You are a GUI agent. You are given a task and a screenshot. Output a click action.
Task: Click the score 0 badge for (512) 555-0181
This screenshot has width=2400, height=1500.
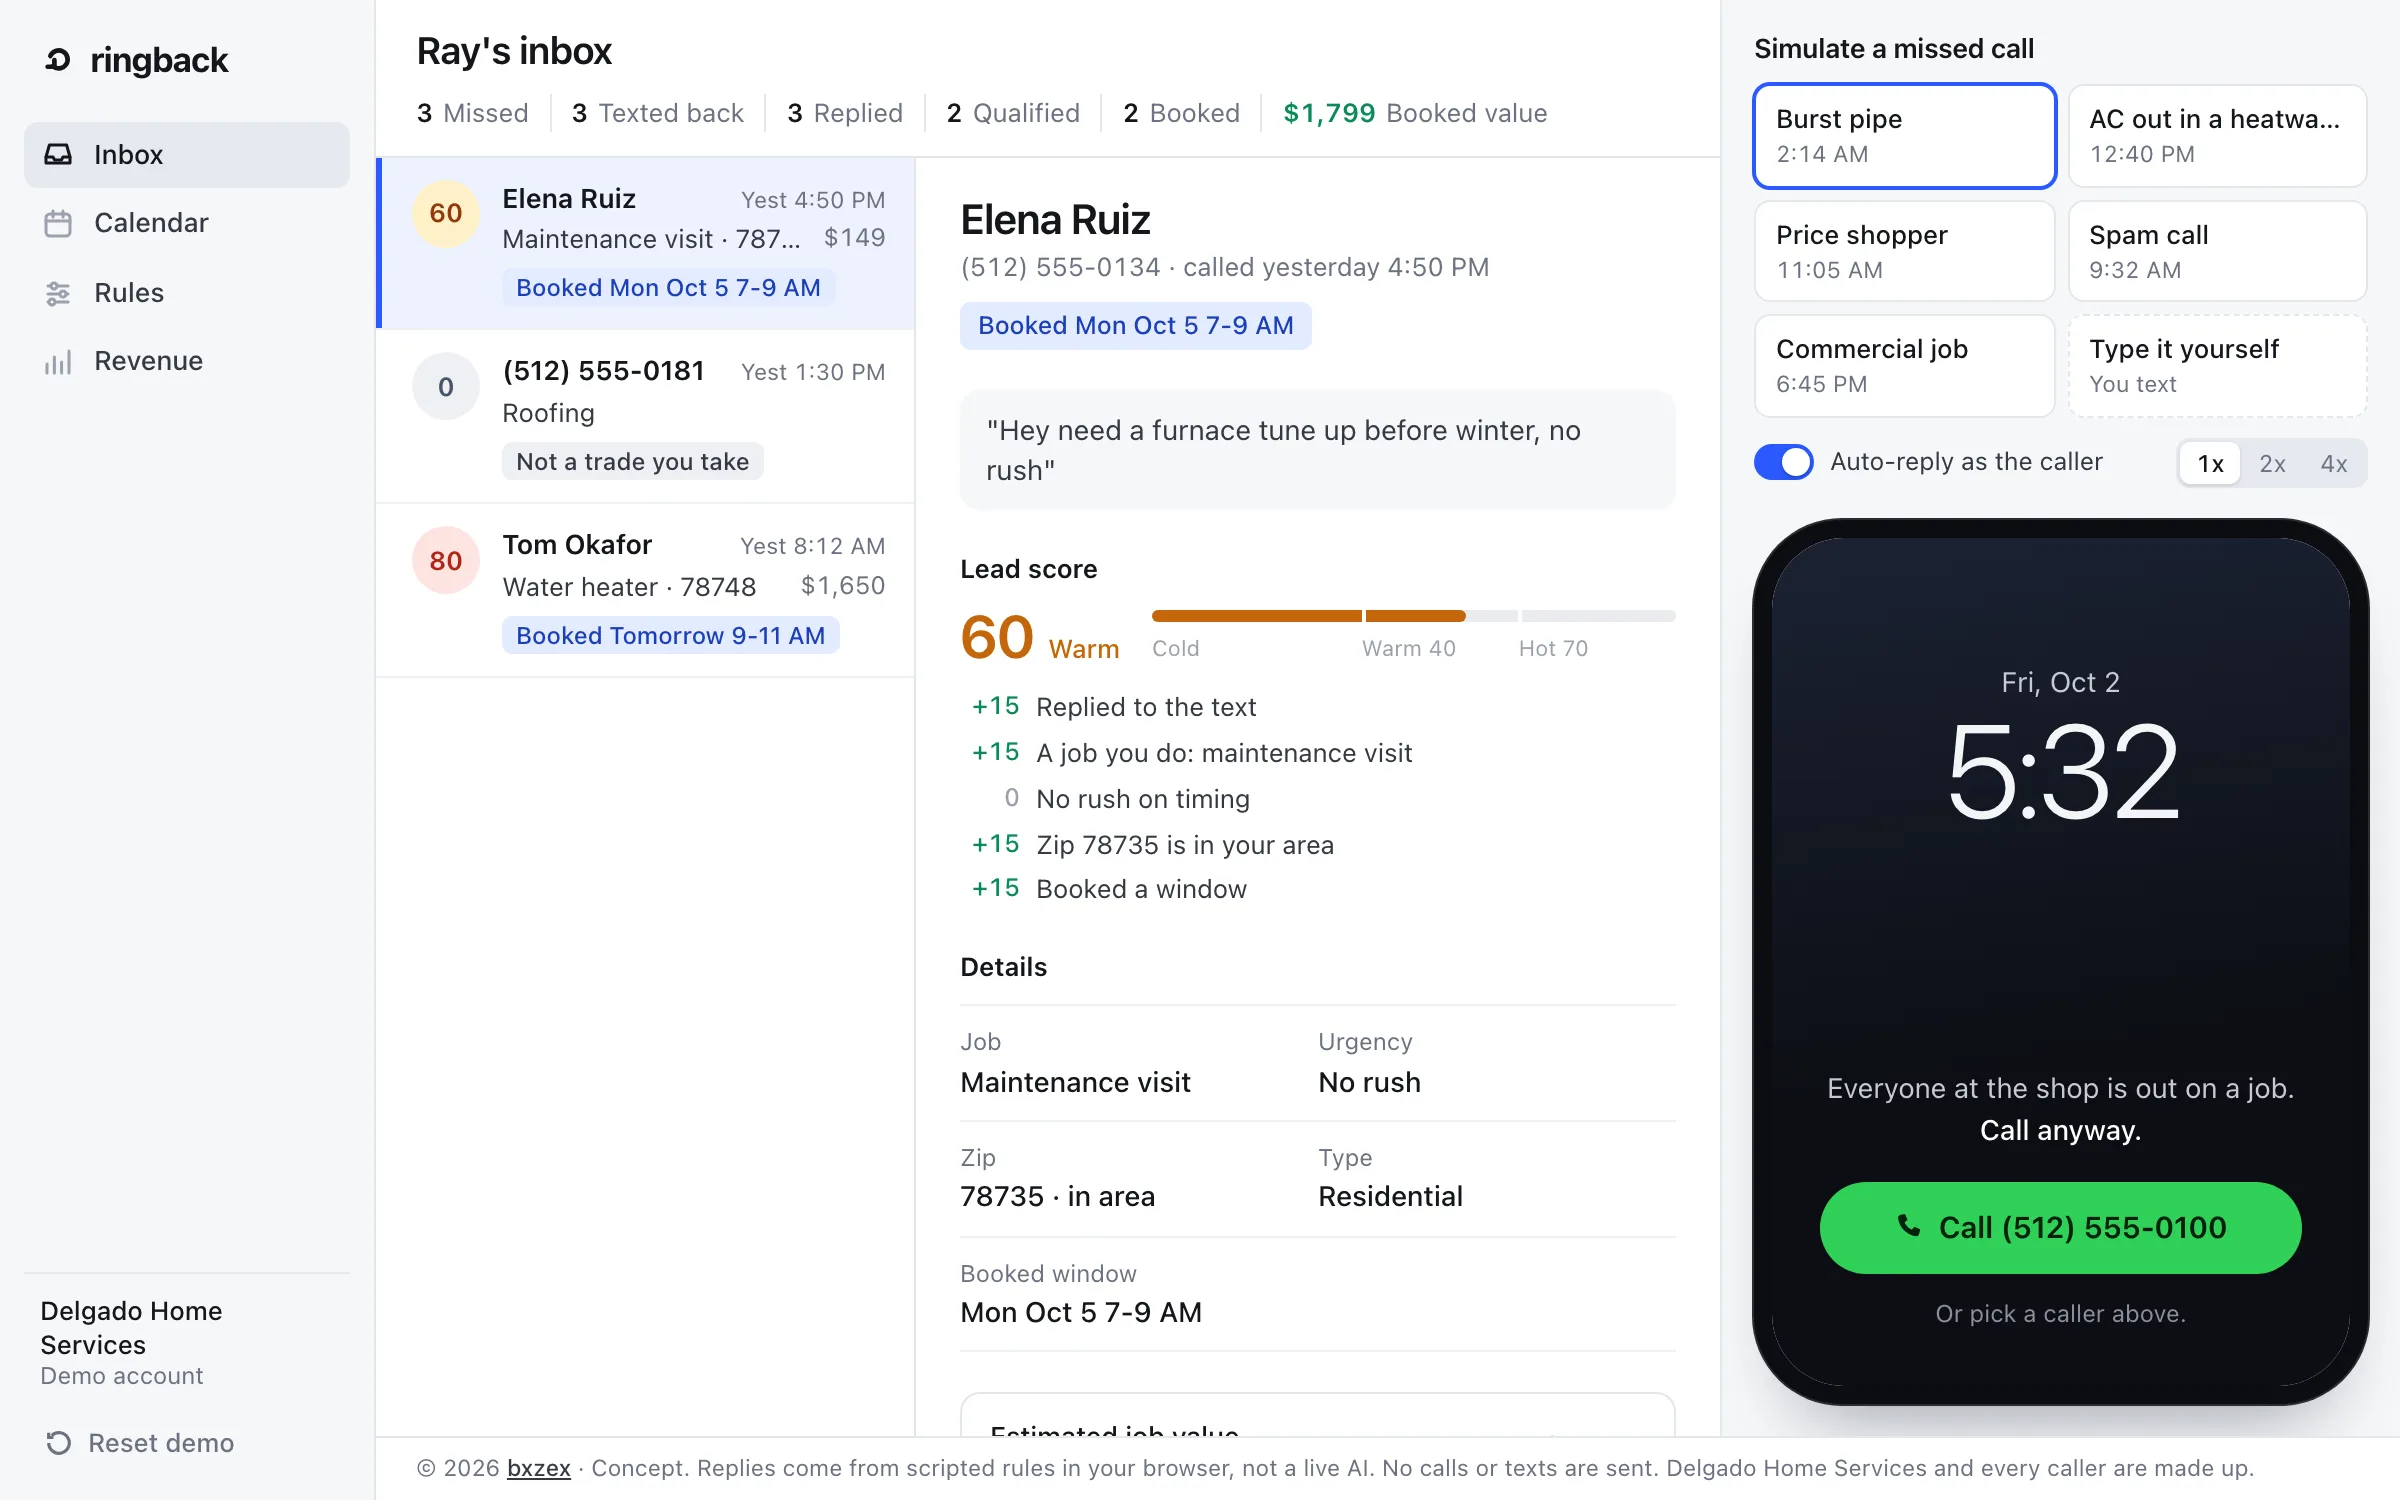pos(446,387)
